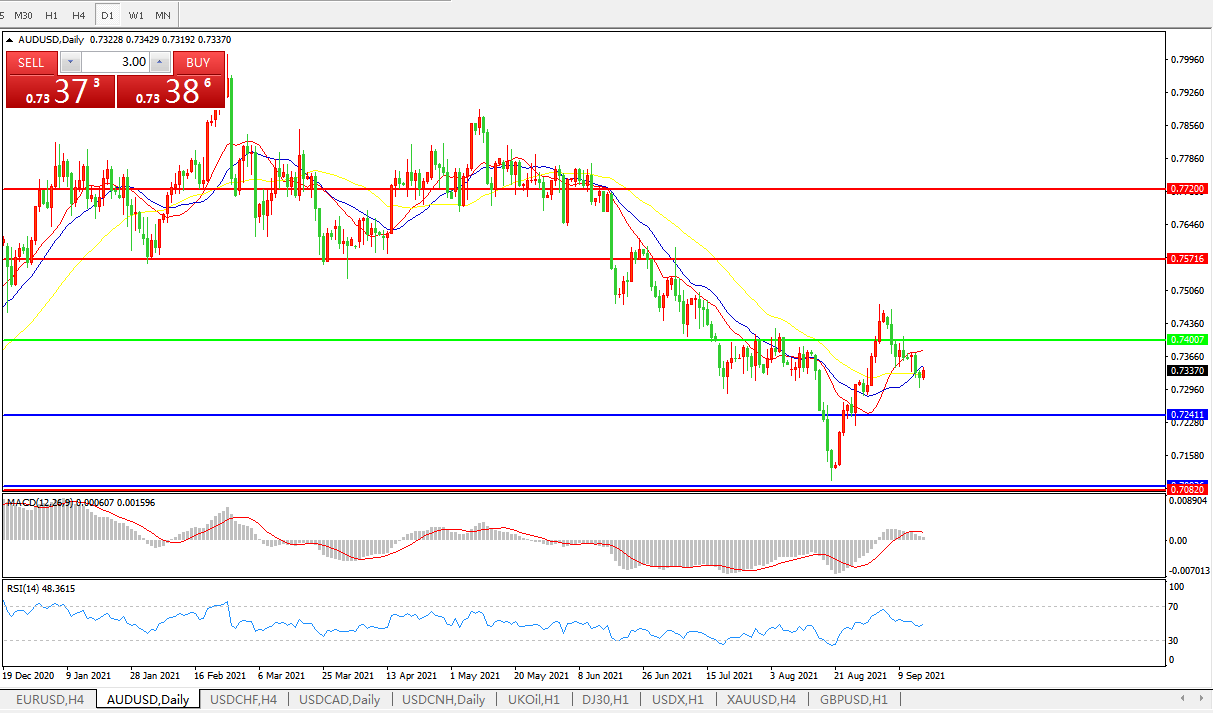Decrease trade volume with down arrow
This screenshot has width=1213, height=713.
[x=70, y=62]
